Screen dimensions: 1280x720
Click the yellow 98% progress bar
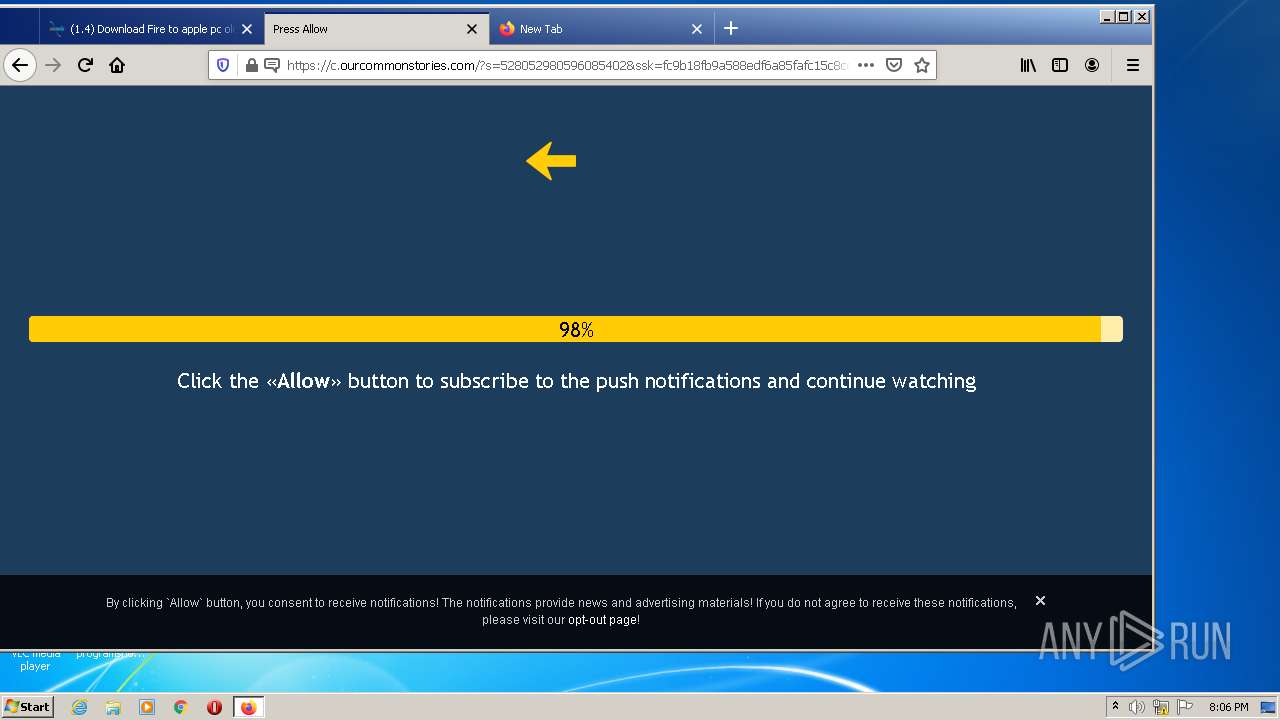click(x=576, y=329)
